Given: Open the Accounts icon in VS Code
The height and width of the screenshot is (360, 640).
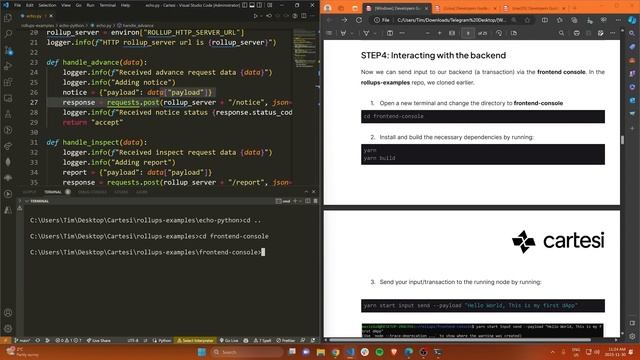Looking at the screenshot, I should coord(8,313).
